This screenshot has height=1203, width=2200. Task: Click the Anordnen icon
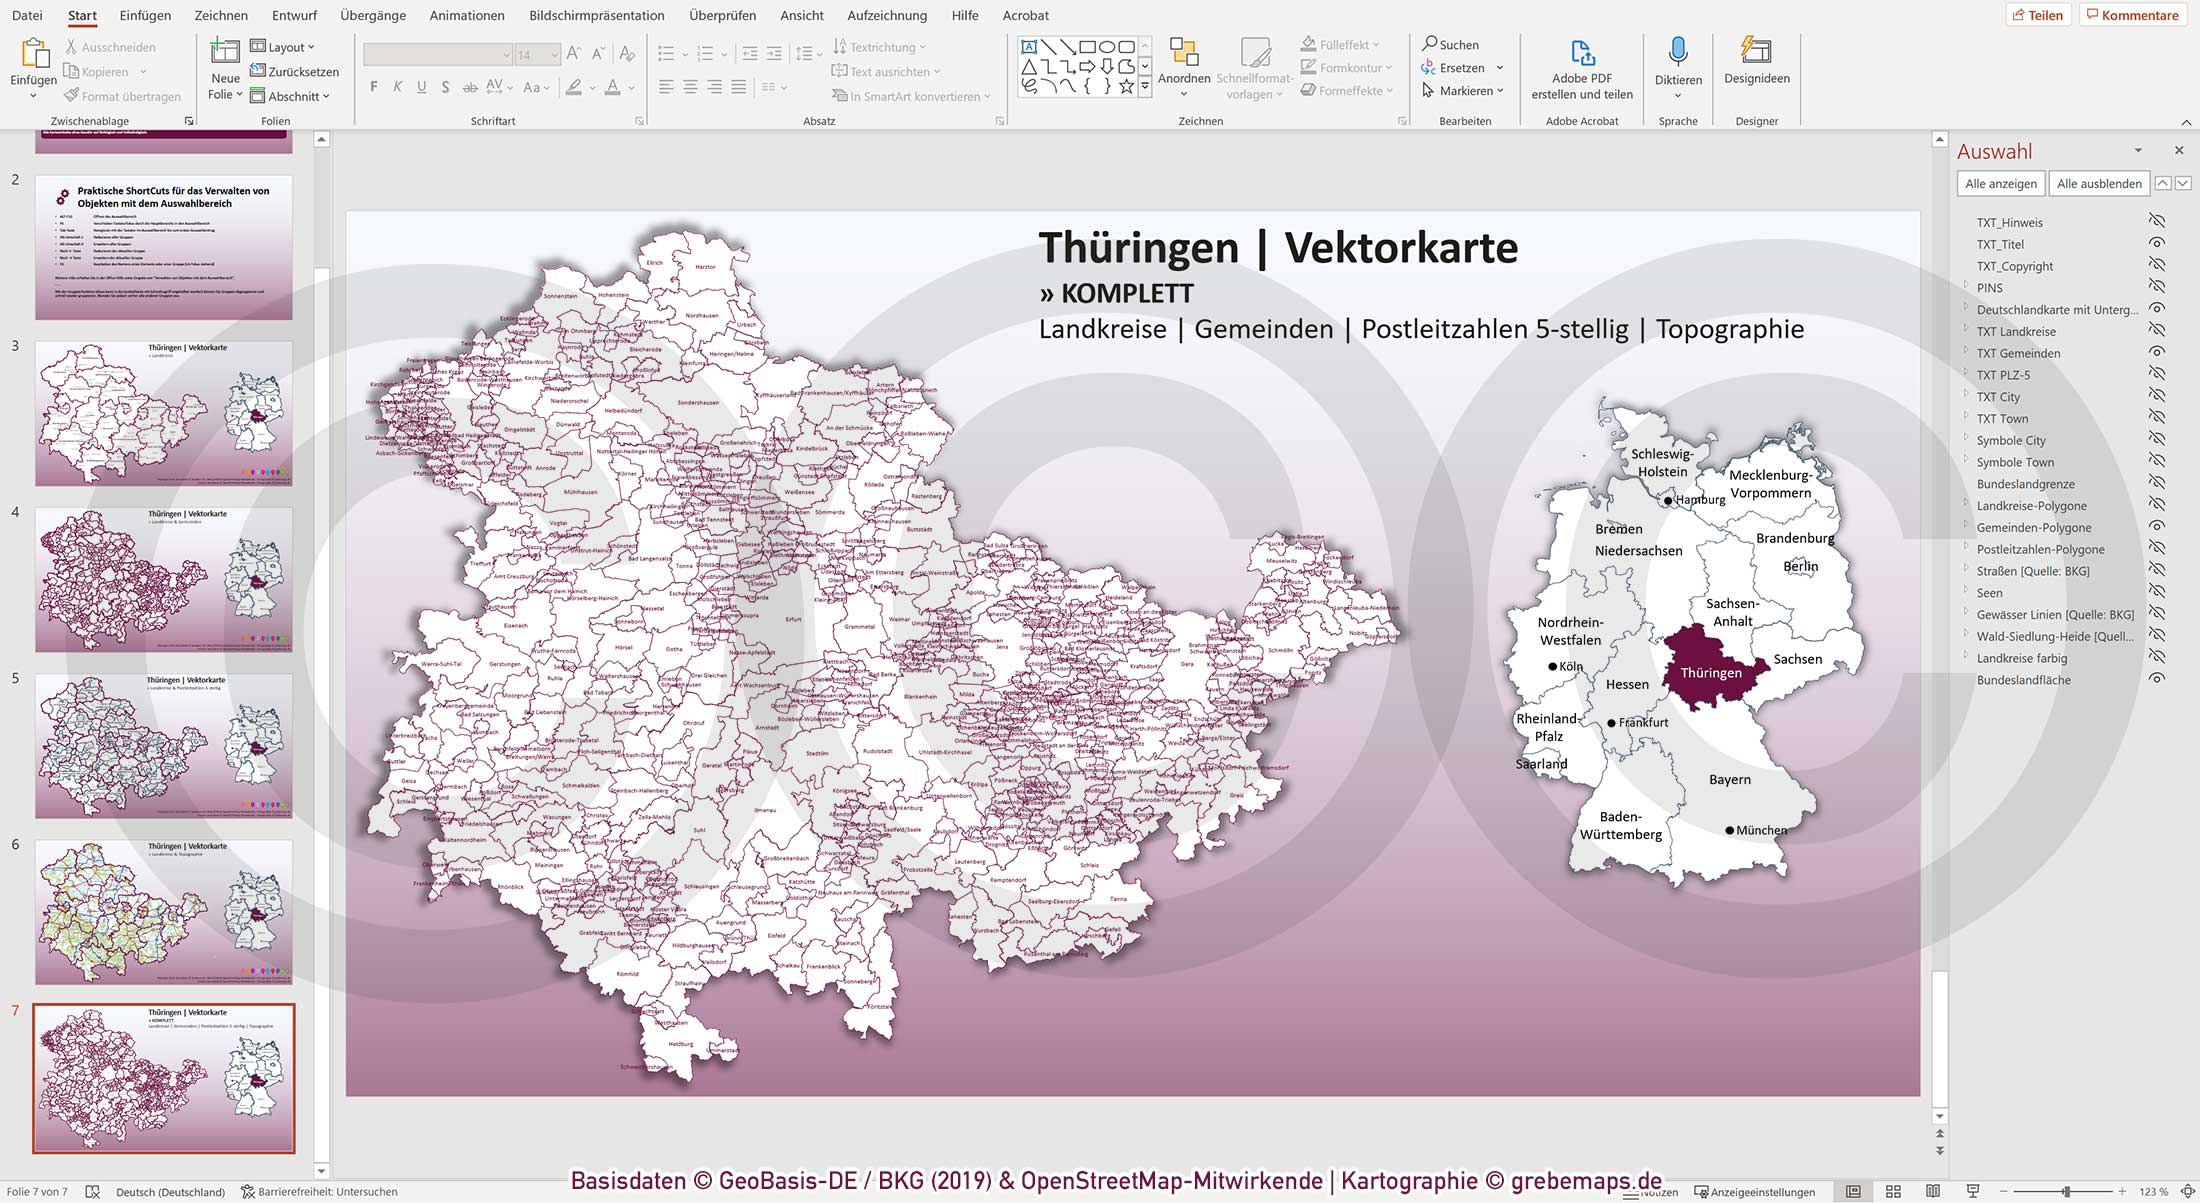1183,53
